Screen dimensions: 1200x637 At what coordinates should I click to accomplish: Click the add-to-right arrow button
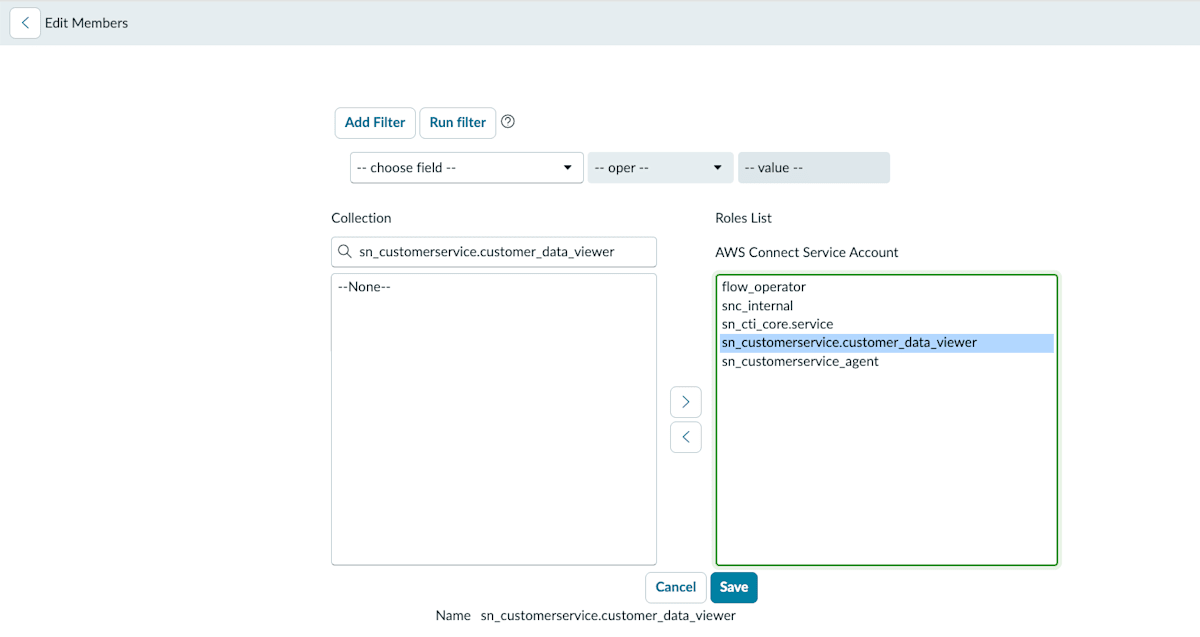click(x=686, y=402)
